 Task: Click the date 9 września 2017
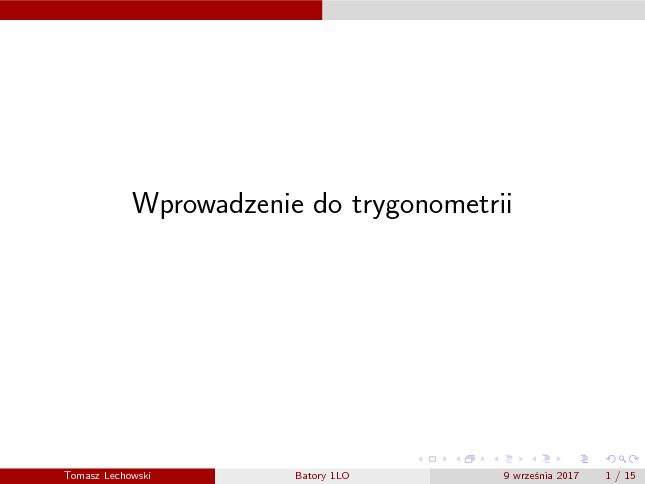(541, 476)
